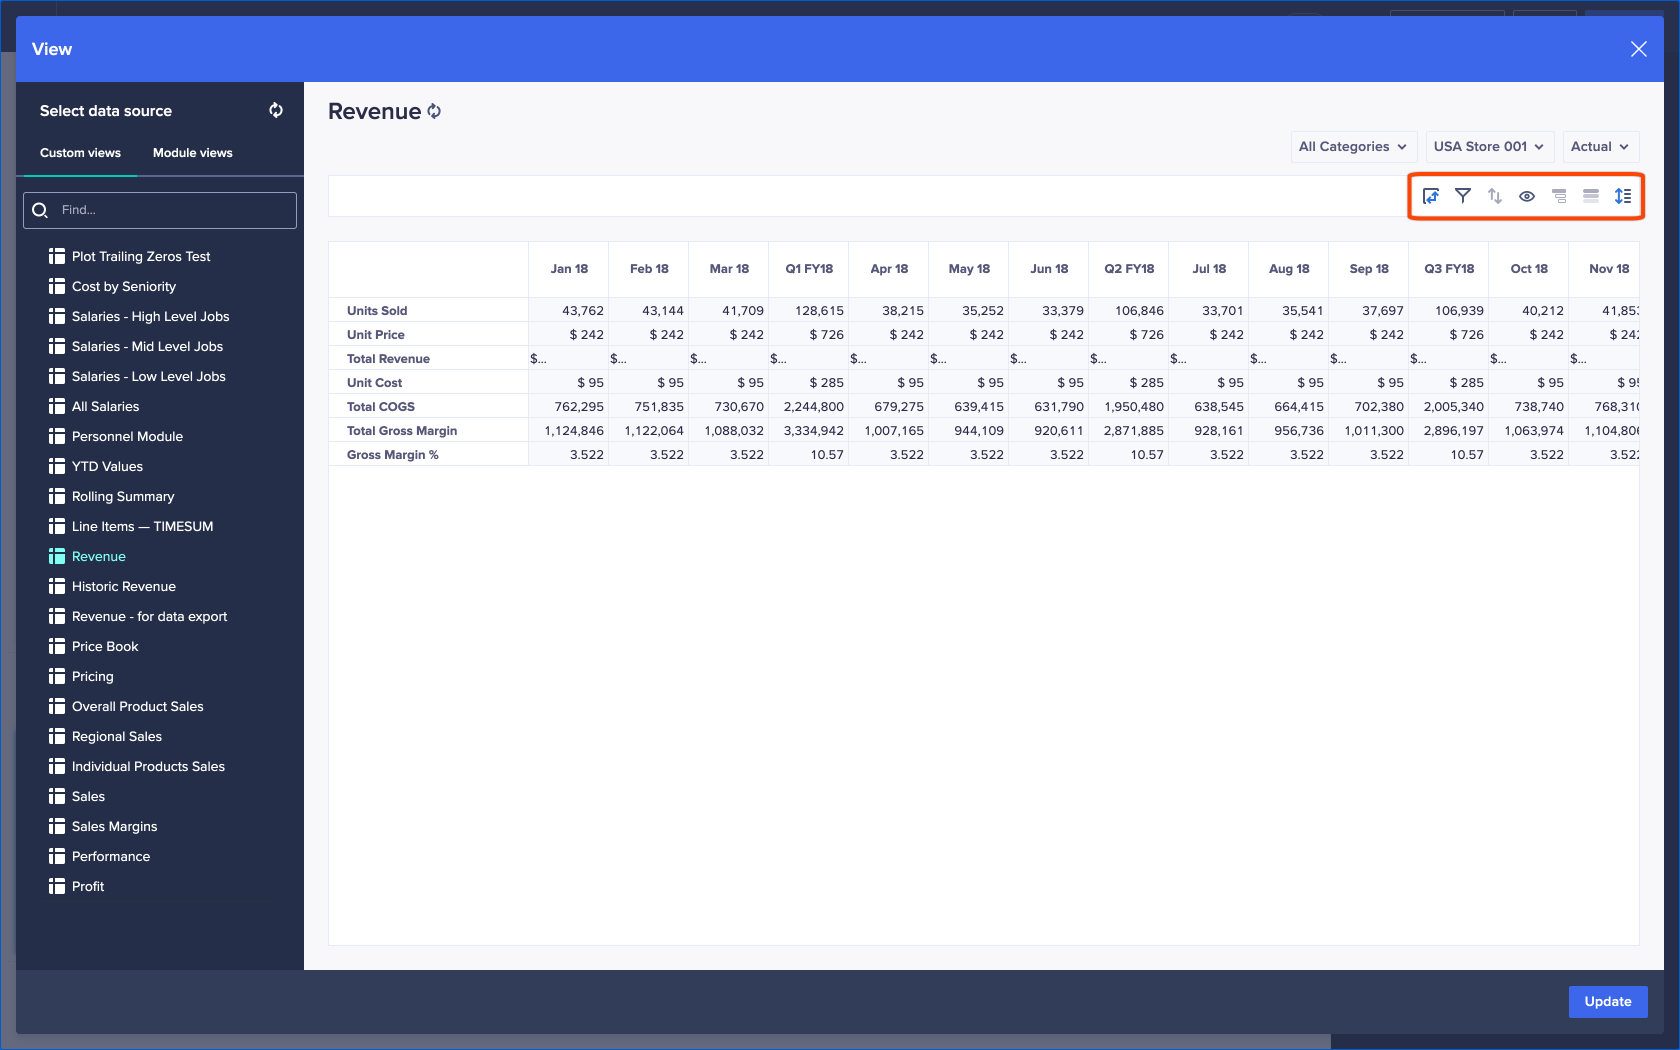Select the Historic Revenue data source
This screenshot has width=1680, height=1050.
(x=124, y=586)
